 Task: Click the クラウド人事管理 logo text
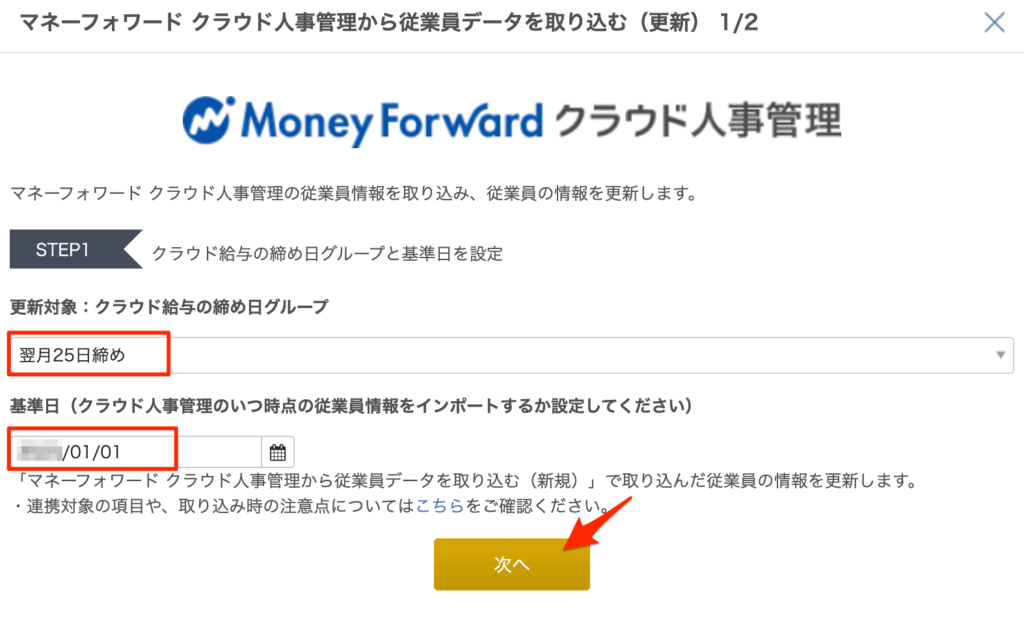pos(697,121)
